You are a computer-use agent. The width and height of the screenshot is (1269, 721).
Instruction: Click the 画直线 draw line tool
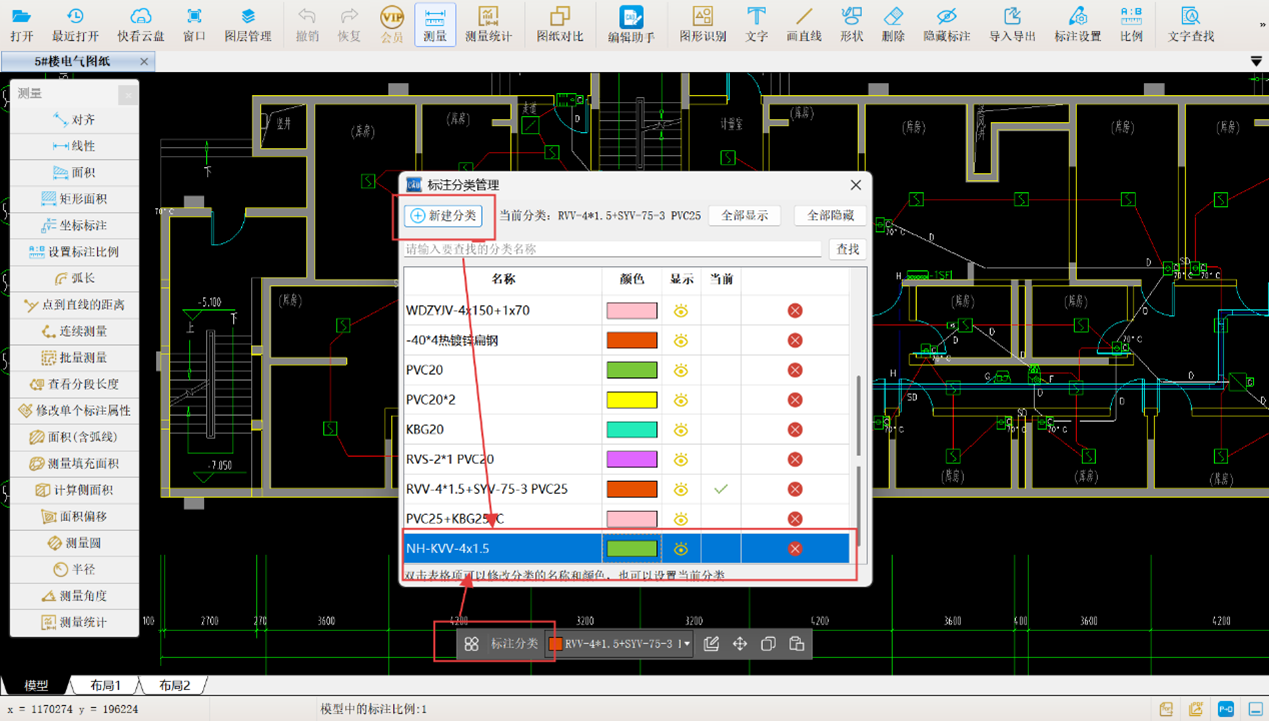(803, 24)
